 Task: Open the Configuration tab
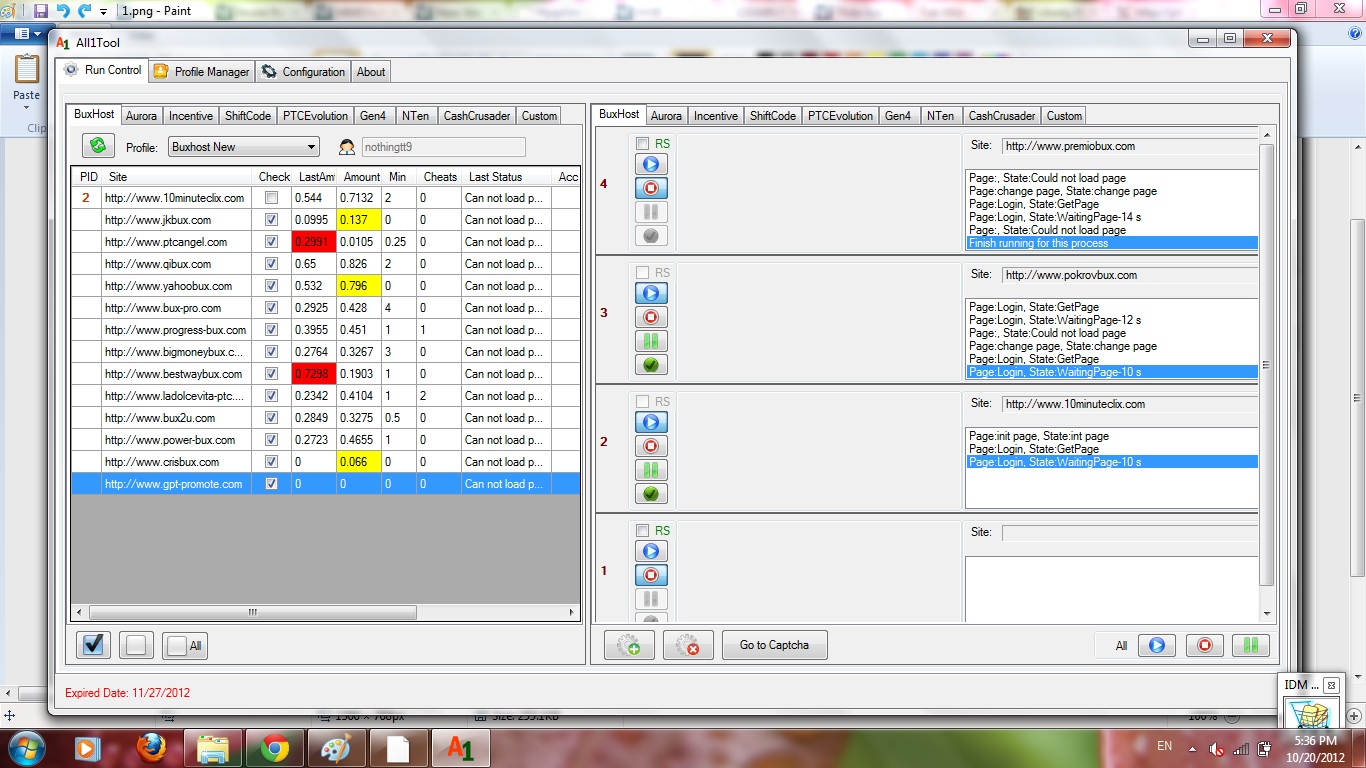pyautogui.click(x=303, y=71)
